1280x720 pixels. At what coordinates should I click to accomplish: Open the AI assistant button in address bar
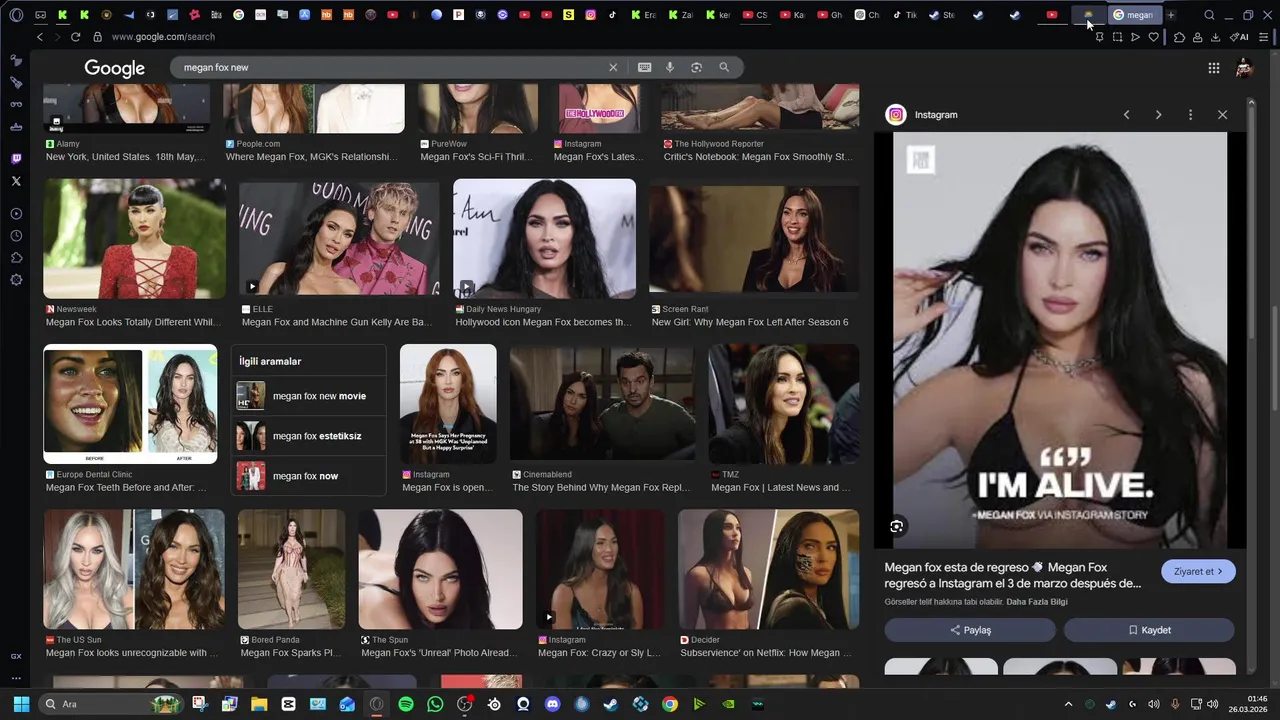click(x=1239, y=37)
